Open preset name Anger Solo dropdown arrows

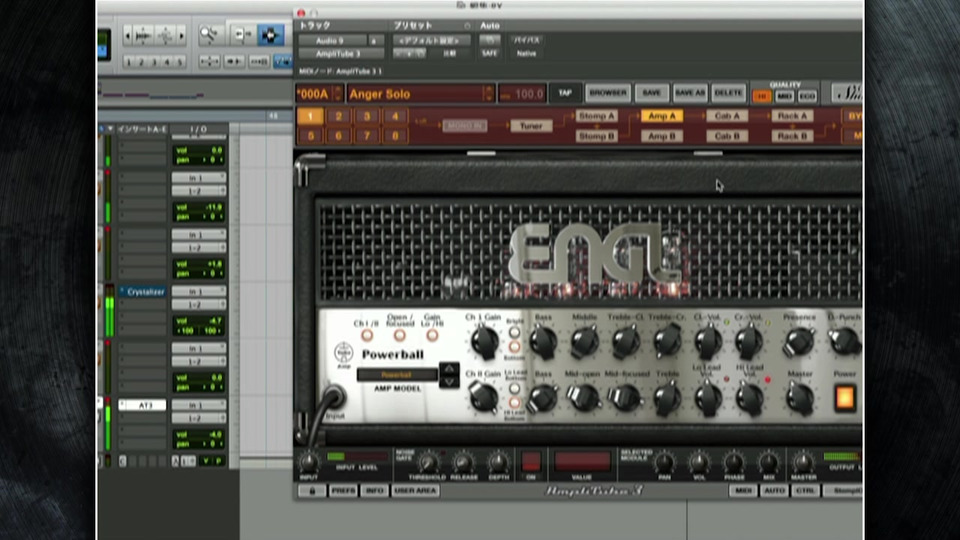click(488, 94)
